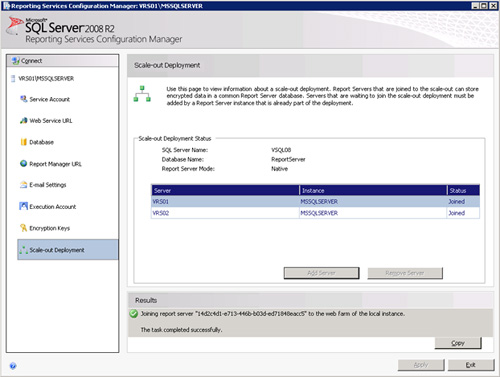Select the VRS01 server row
The height and width of the screenshot is (377, 500).
[x=315, y=202]
